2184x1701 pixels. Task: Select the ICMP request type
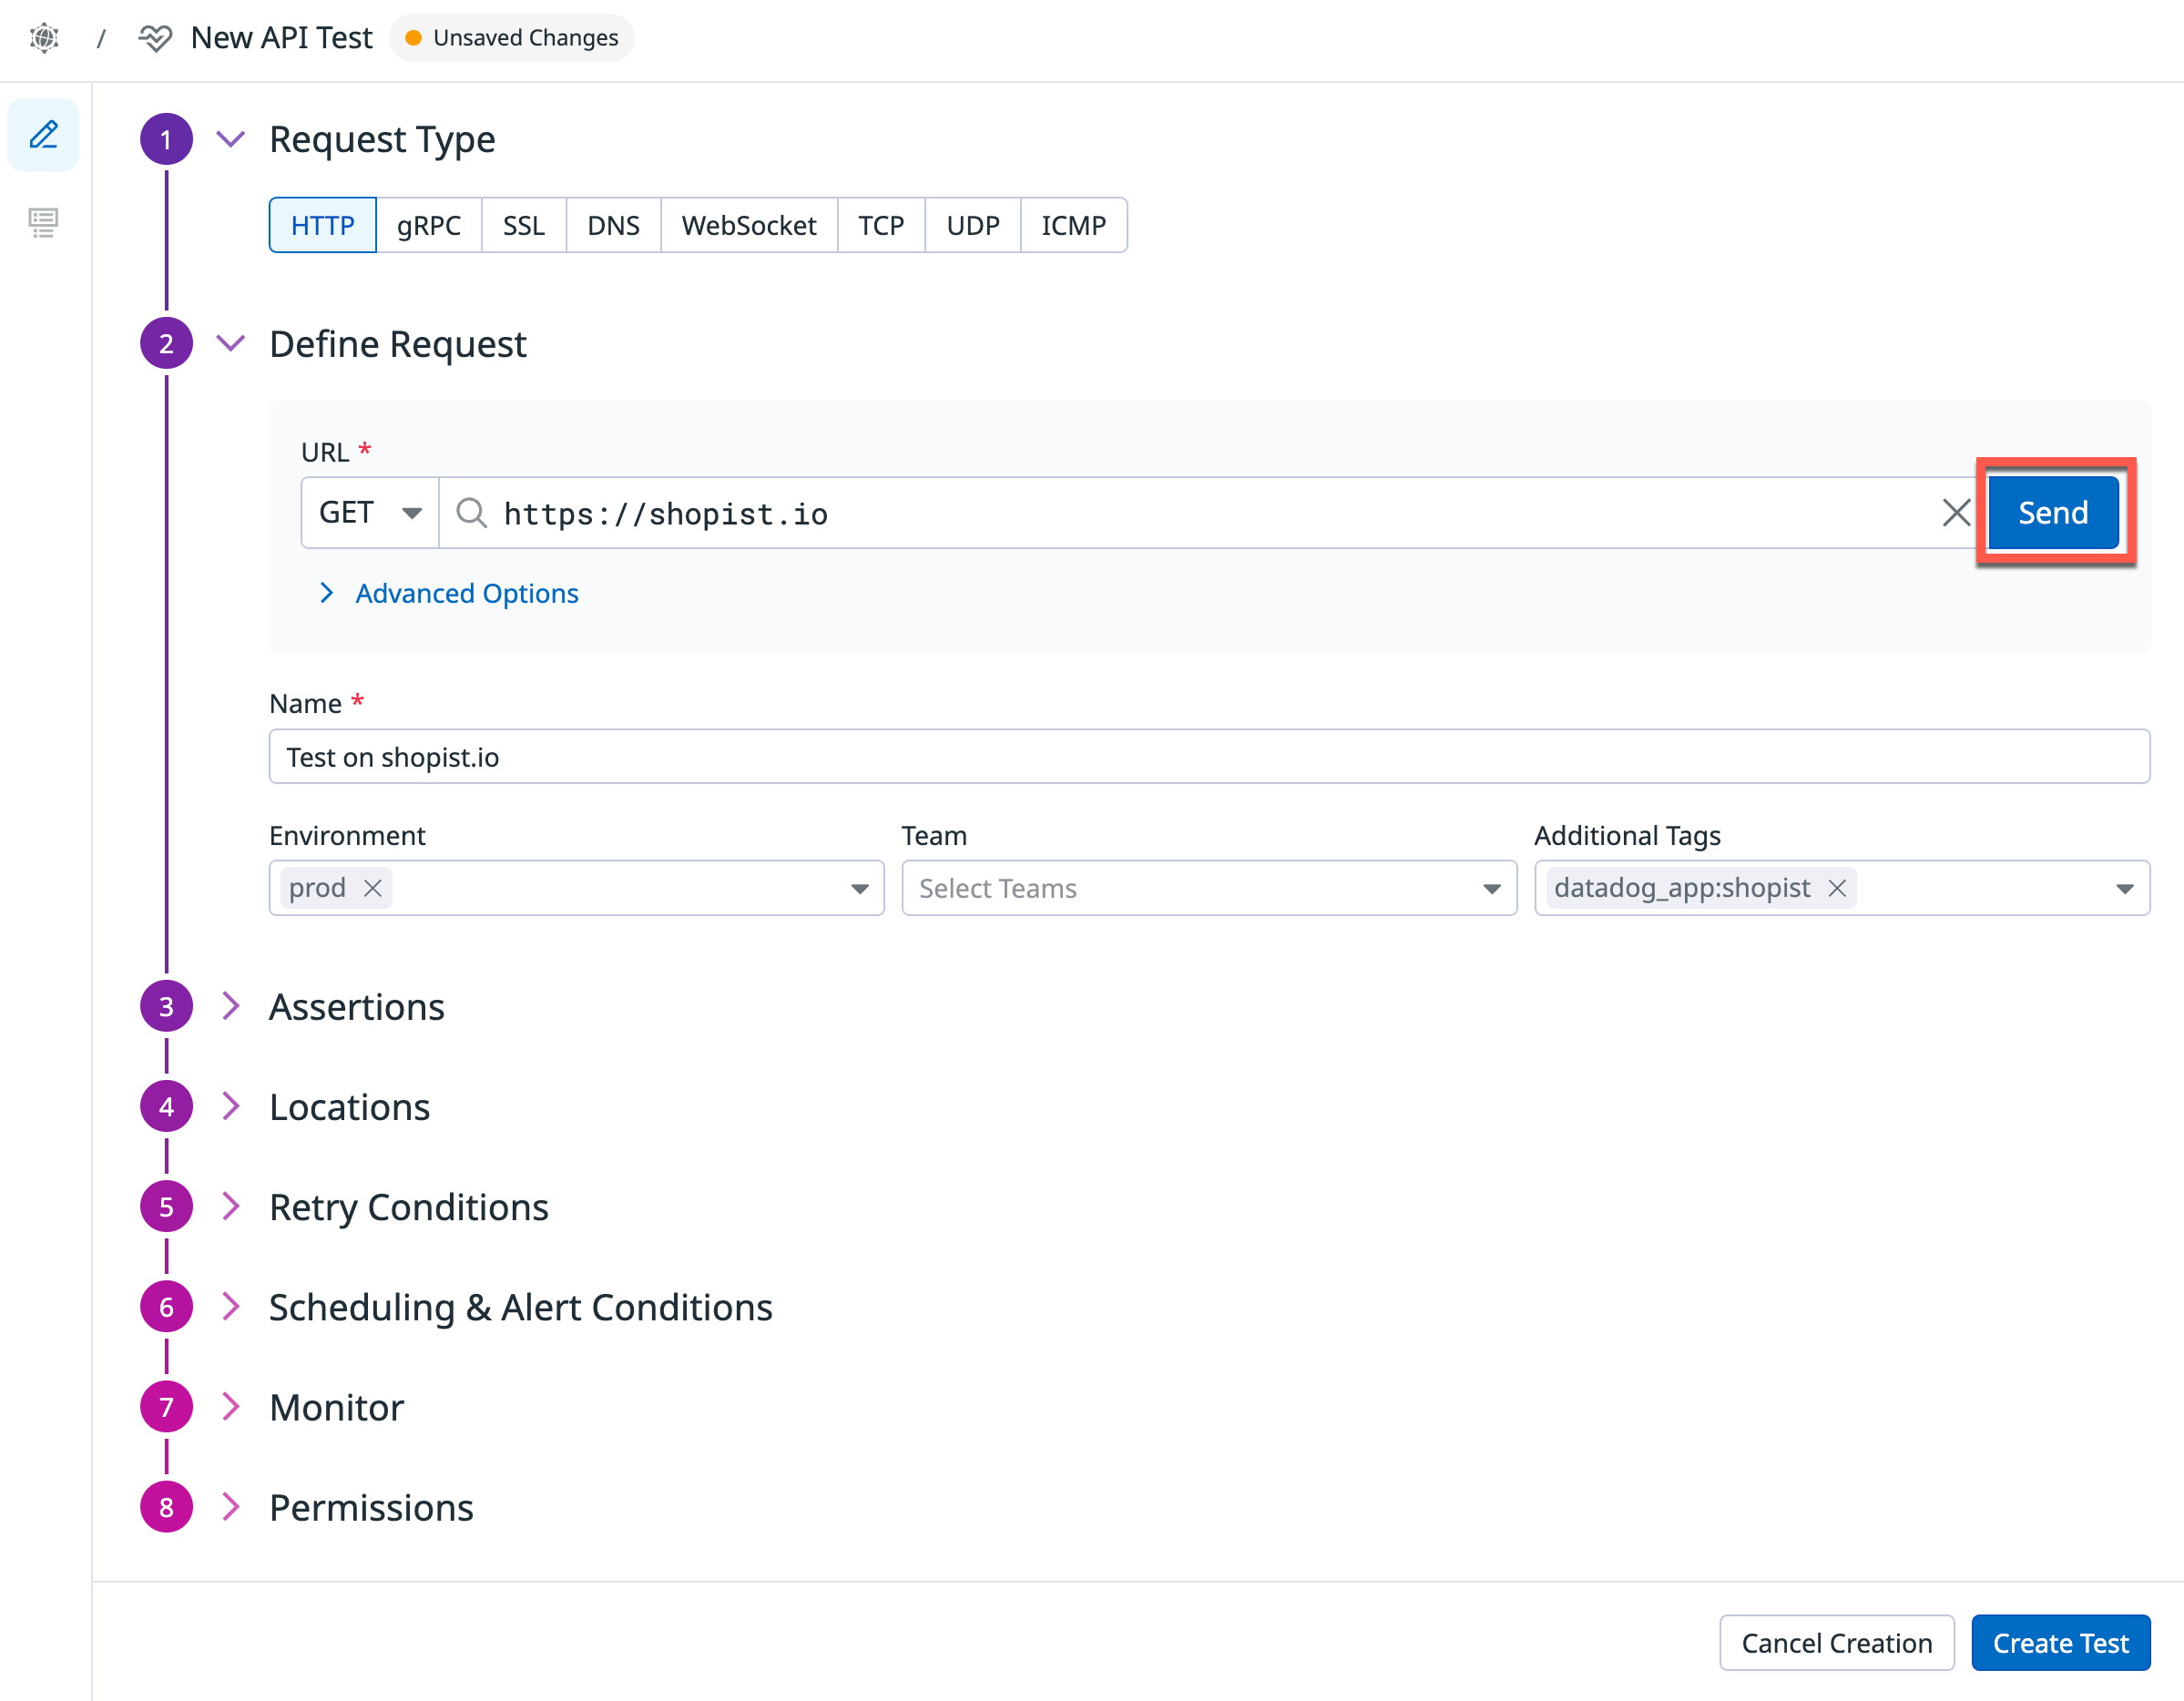[1072, 226]
